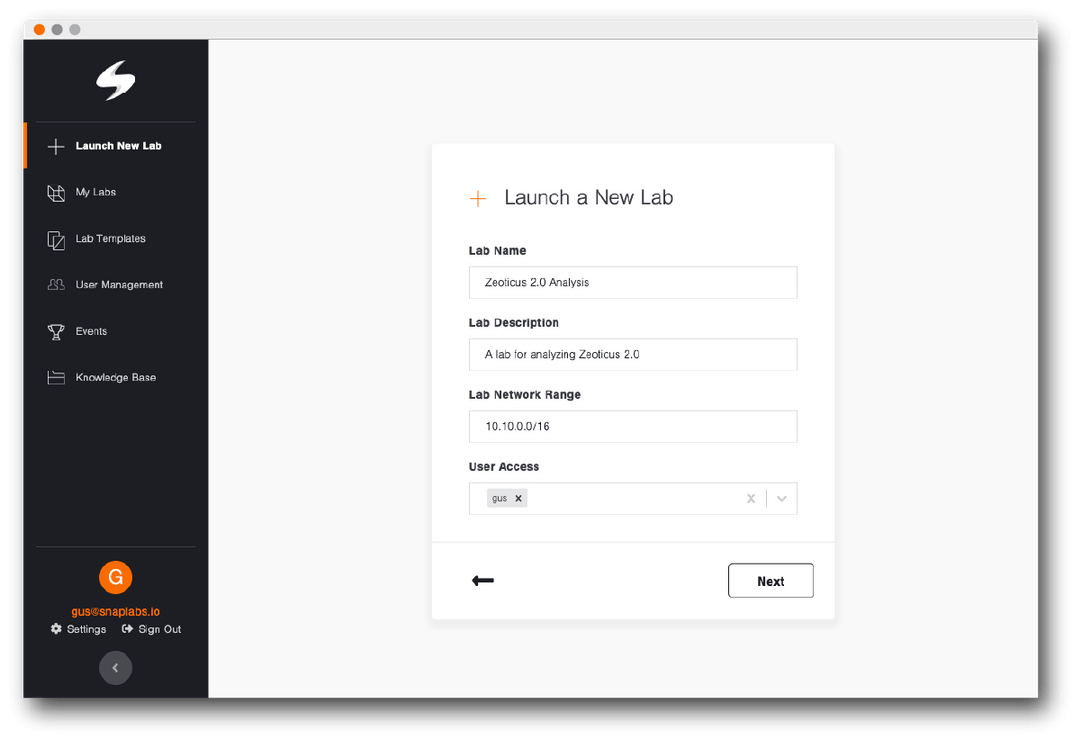Screen dimensions: 1080x743
Task: Collapse the sidebar with the chevron button
Action: point(116,667)
